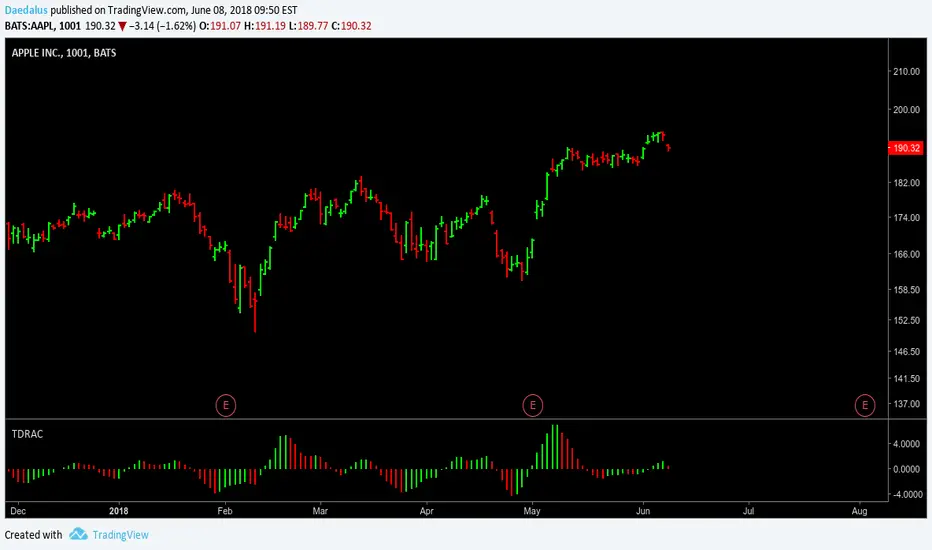Click the TDRAC indicator label

27,434
